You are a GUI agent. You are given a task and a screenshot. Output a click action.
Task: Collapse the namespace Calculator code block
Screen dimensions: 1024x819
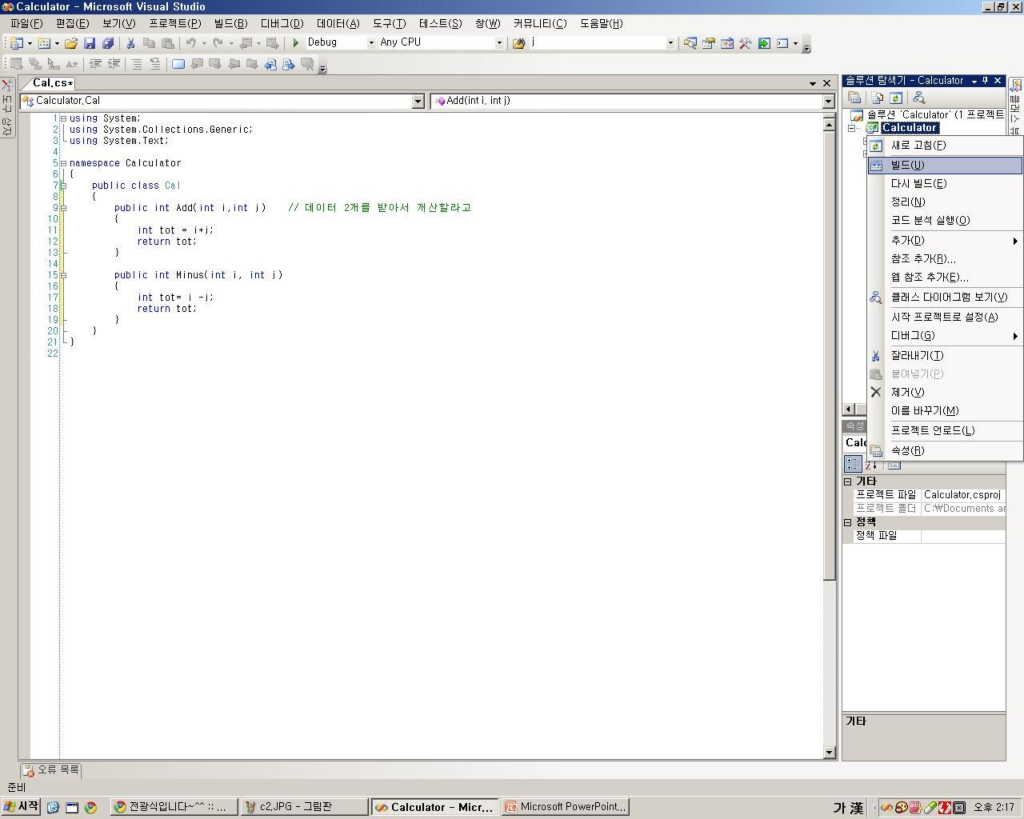click(x=63, y=163)
